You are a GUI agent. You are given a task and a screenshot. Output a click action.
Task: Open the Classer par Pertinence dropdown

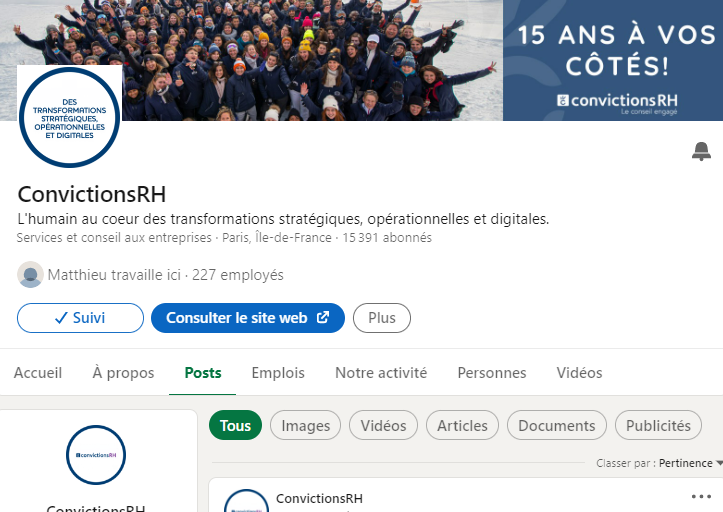(659, 463)
